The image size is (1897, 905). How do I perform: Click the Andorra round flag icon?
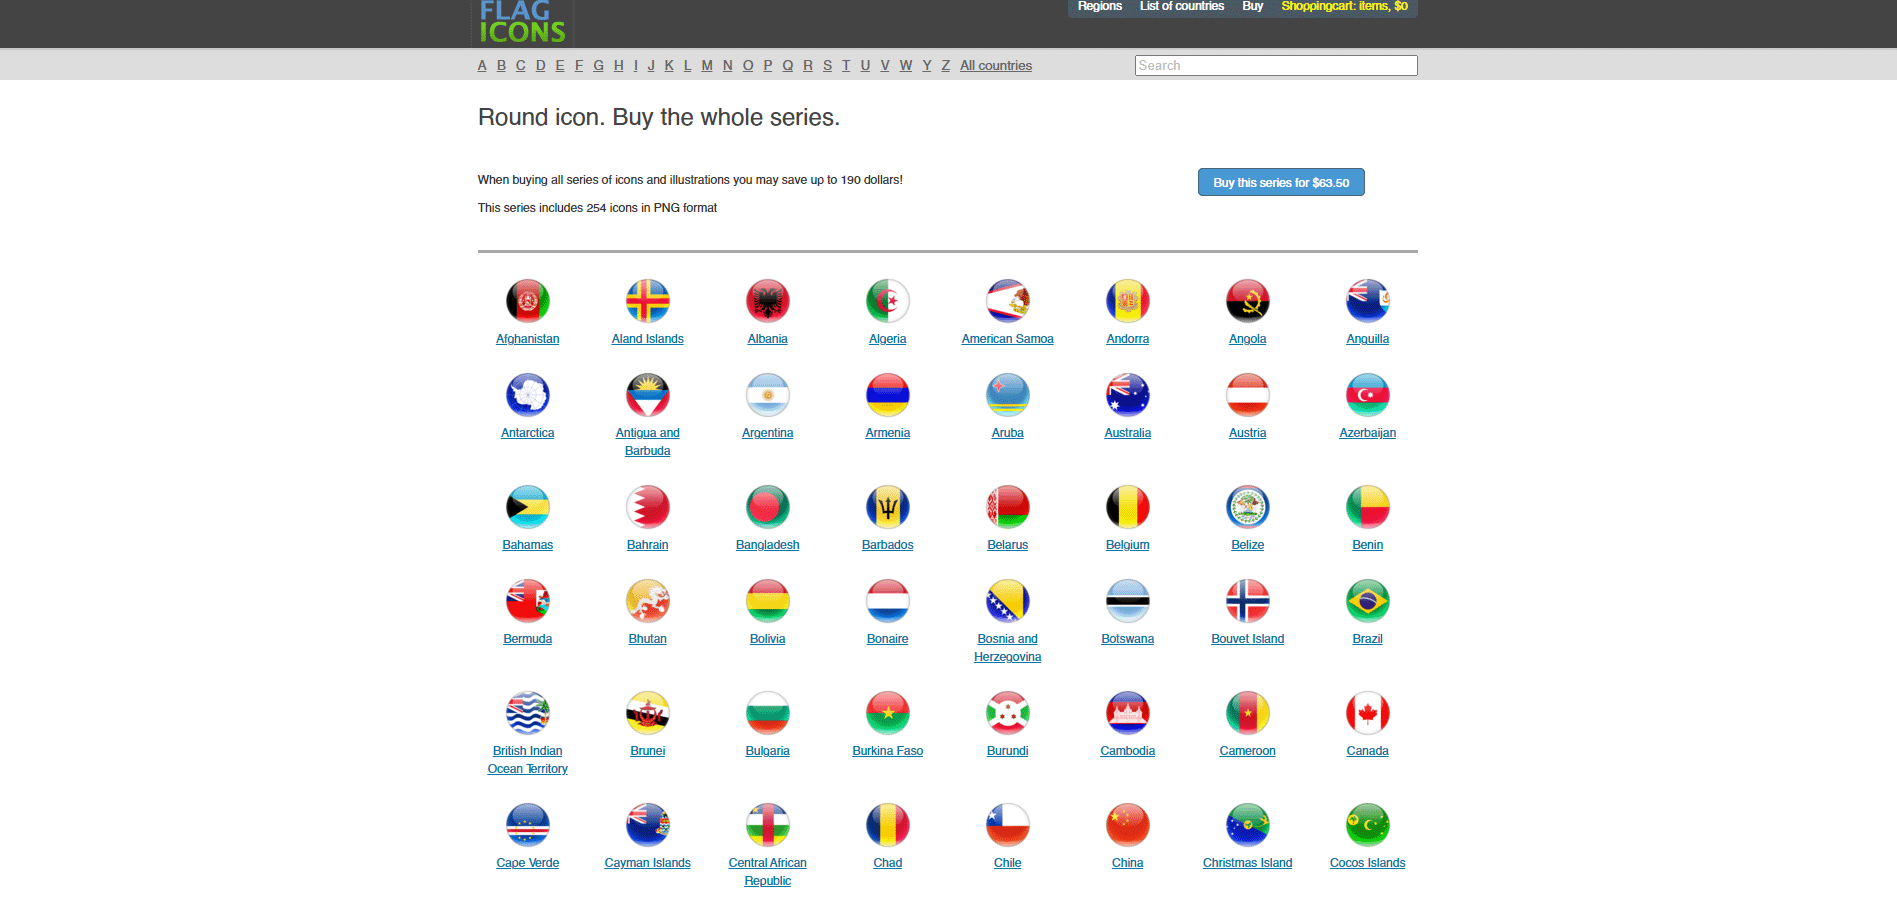click(x=1128, y=301)
